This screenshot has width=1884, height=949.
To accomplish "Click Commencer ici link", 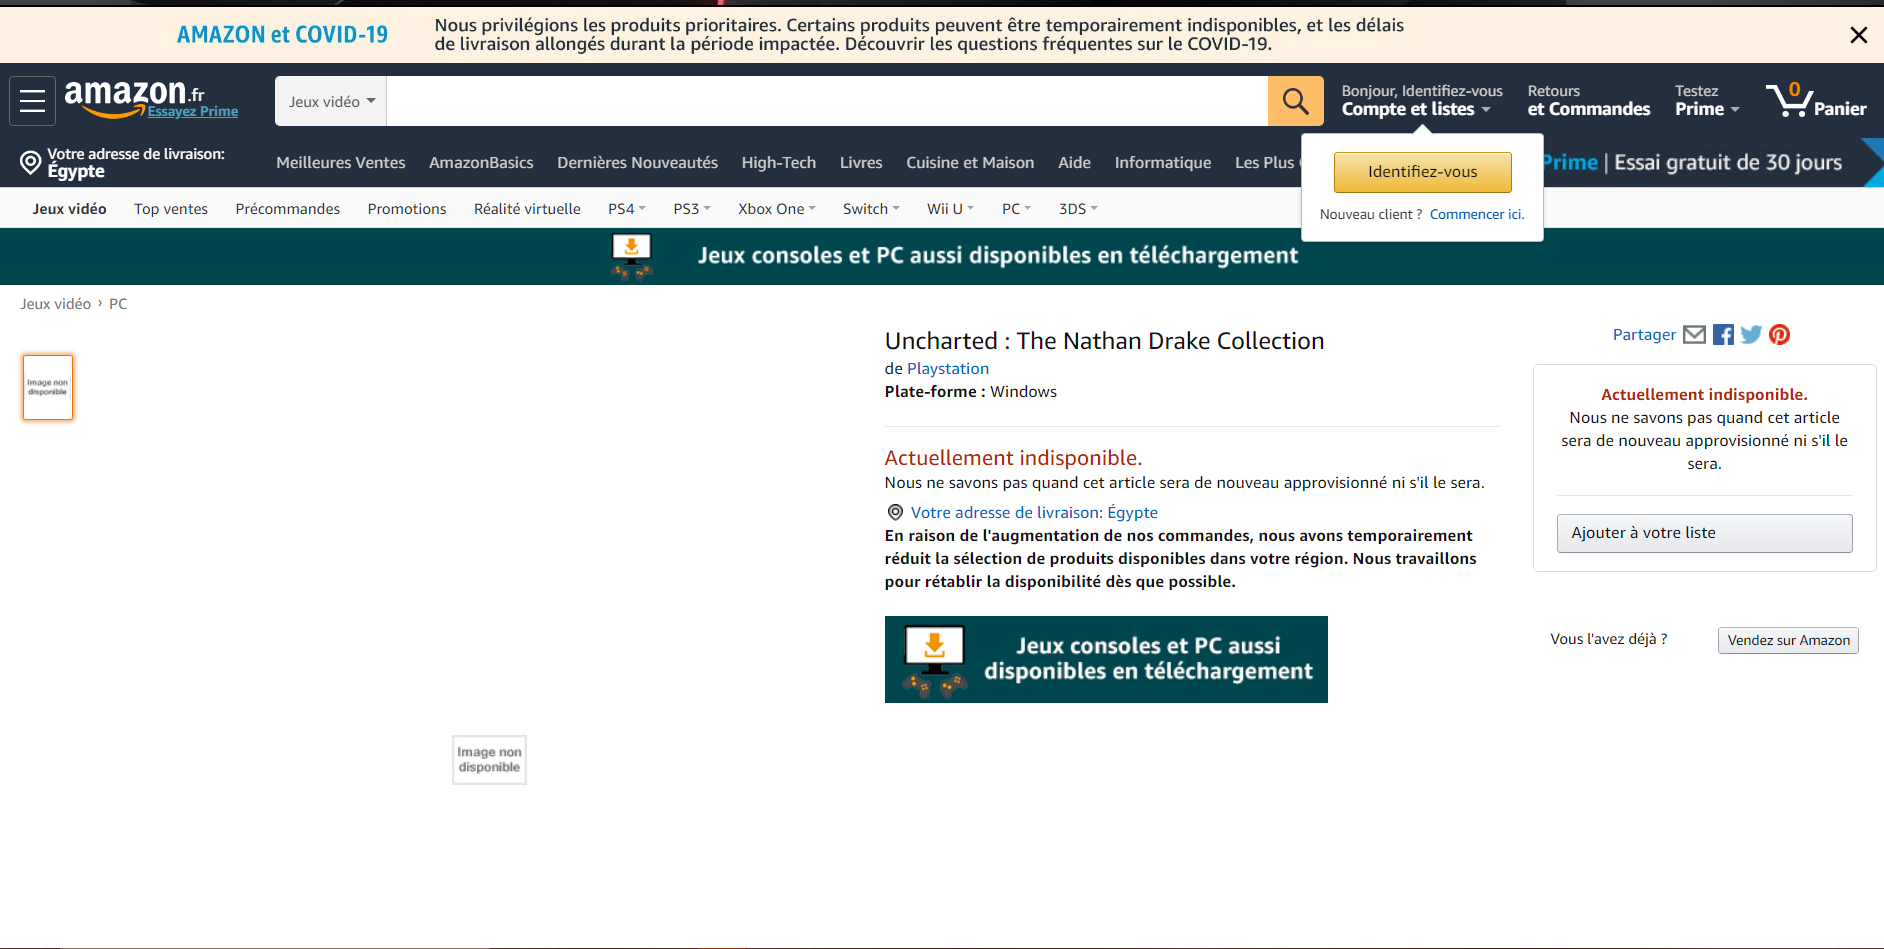I will pos(1477,215).
